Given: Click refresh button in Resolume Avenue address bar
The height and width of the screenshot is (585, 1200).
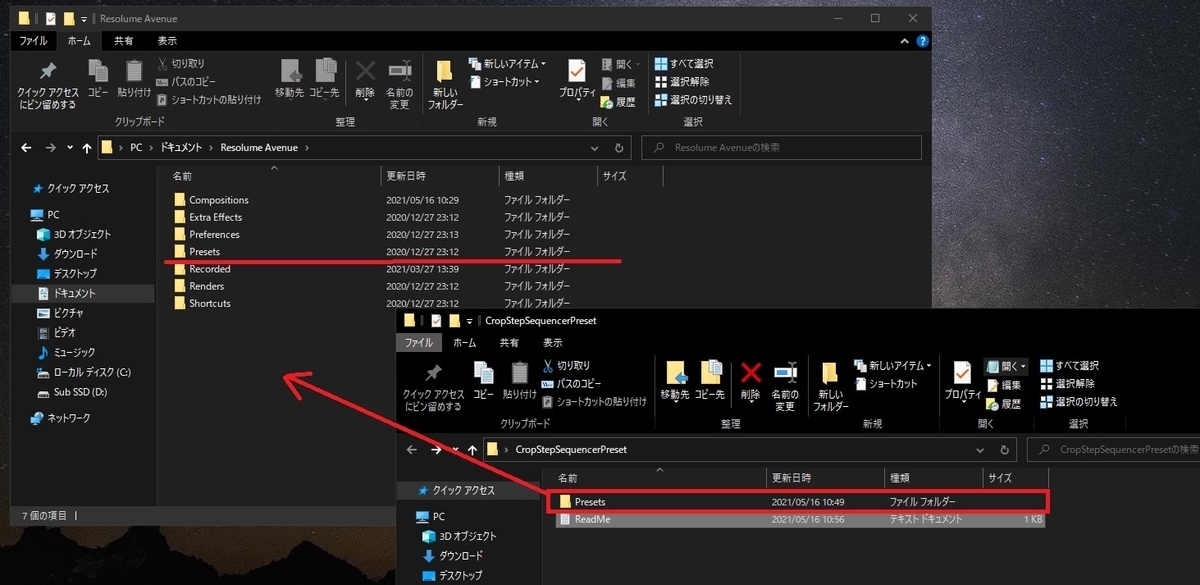Looking at the screenshot, I should [620, 148].
